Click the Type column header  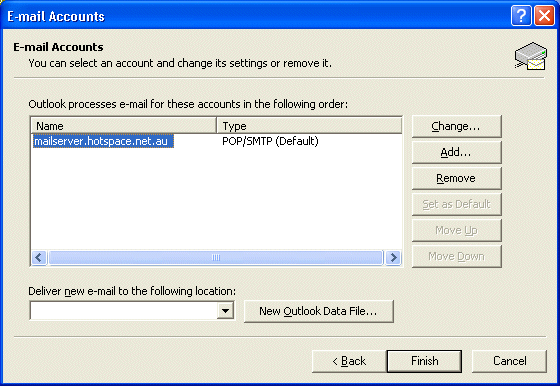click(x=309, y=126)
